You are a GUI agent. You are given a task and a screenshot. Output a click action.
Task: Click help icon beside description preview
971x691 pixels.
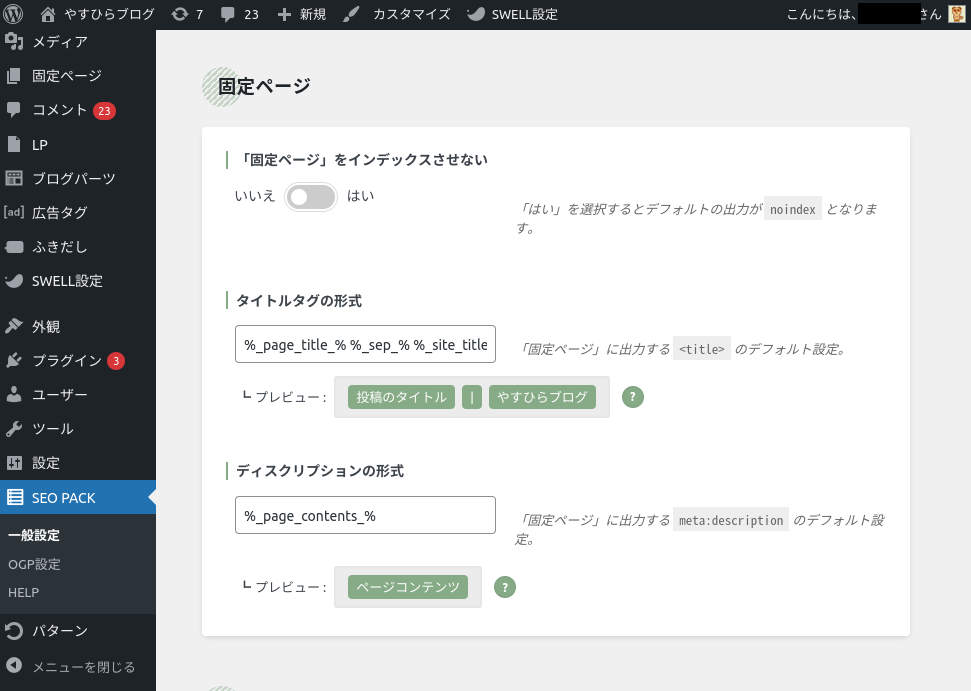[x=506, y=587]
